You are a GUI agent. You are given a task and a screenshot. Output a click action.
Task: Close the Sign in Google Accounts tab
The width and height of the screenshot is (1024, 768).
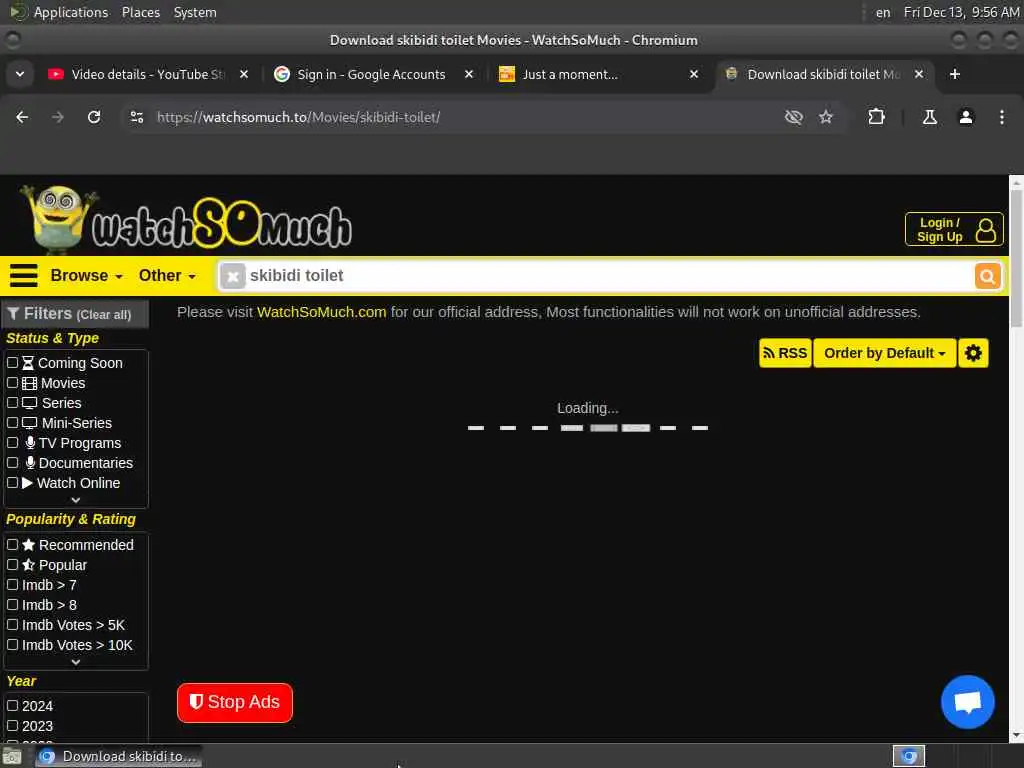[468, 74]
